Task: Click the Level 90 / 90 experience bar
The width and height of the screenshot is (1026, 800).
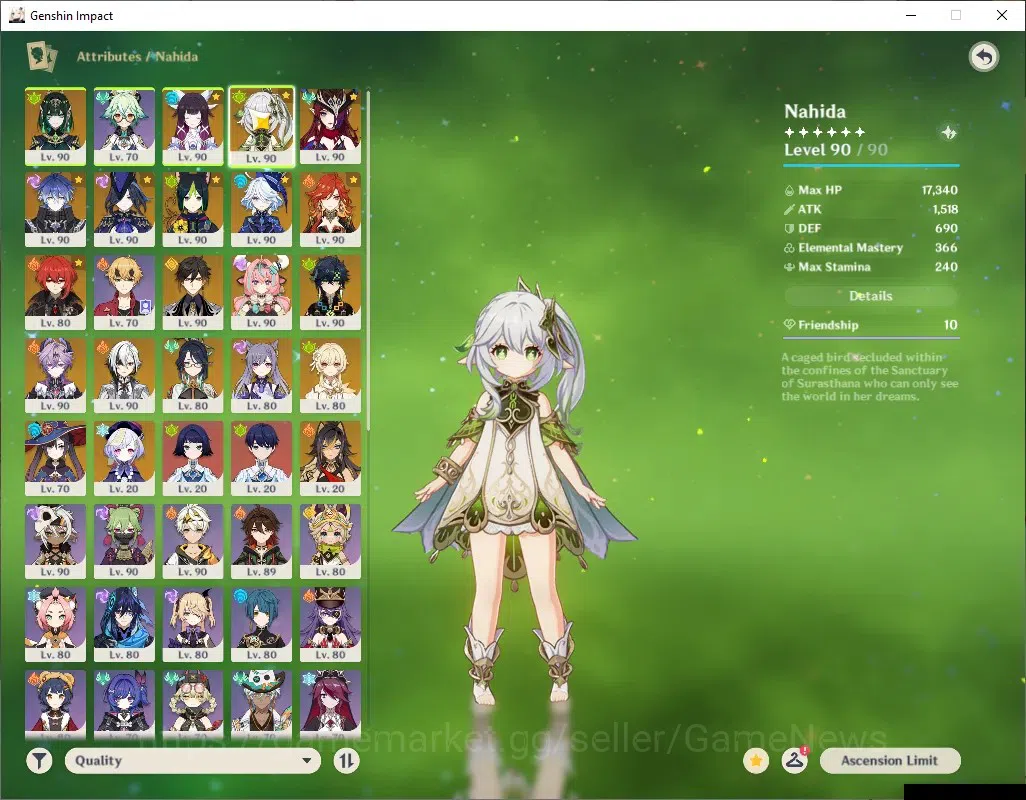Action: click(871, 165)
